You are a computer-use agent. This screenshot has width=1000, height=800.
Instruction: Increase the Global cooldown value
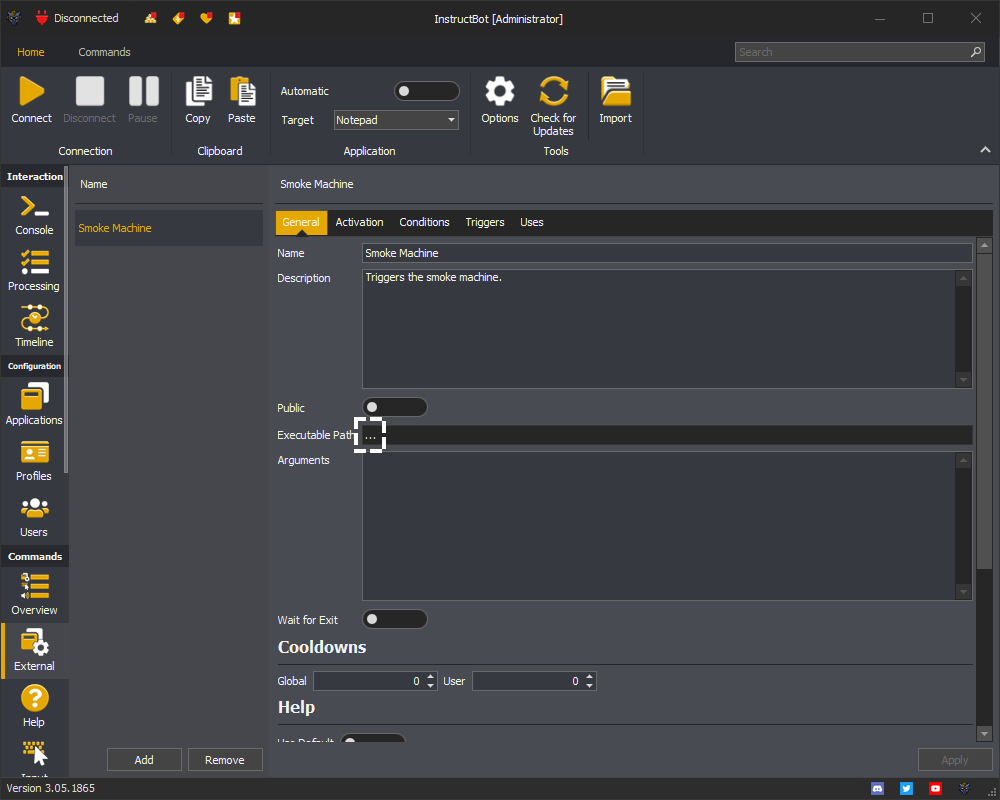(x=430, y=676)
